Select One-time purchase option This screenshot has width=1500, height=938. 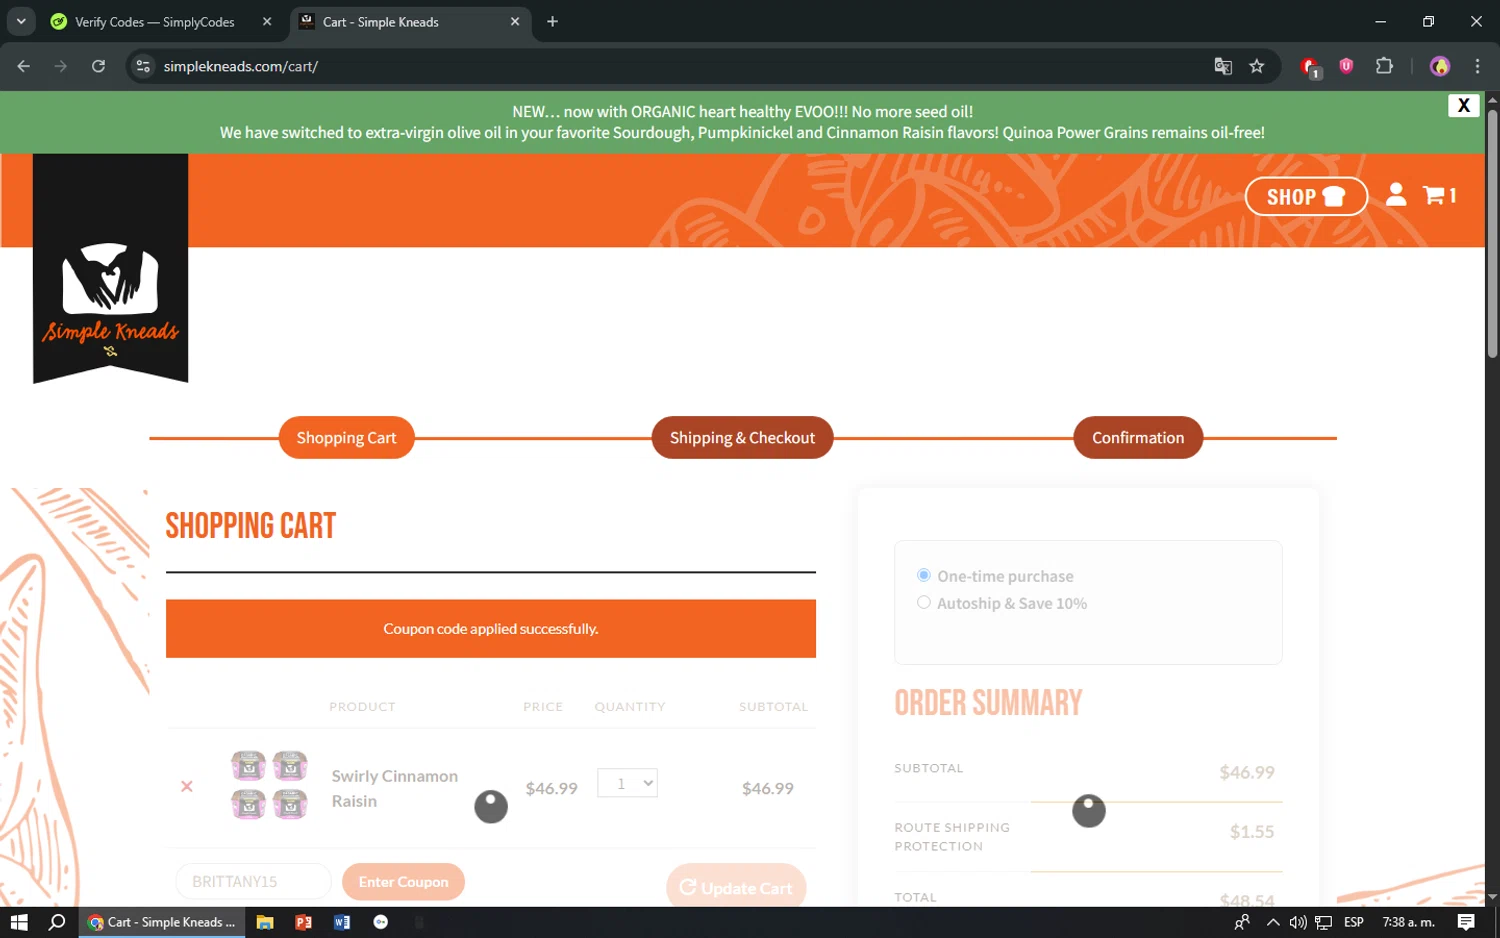click(x=924, y=575)
